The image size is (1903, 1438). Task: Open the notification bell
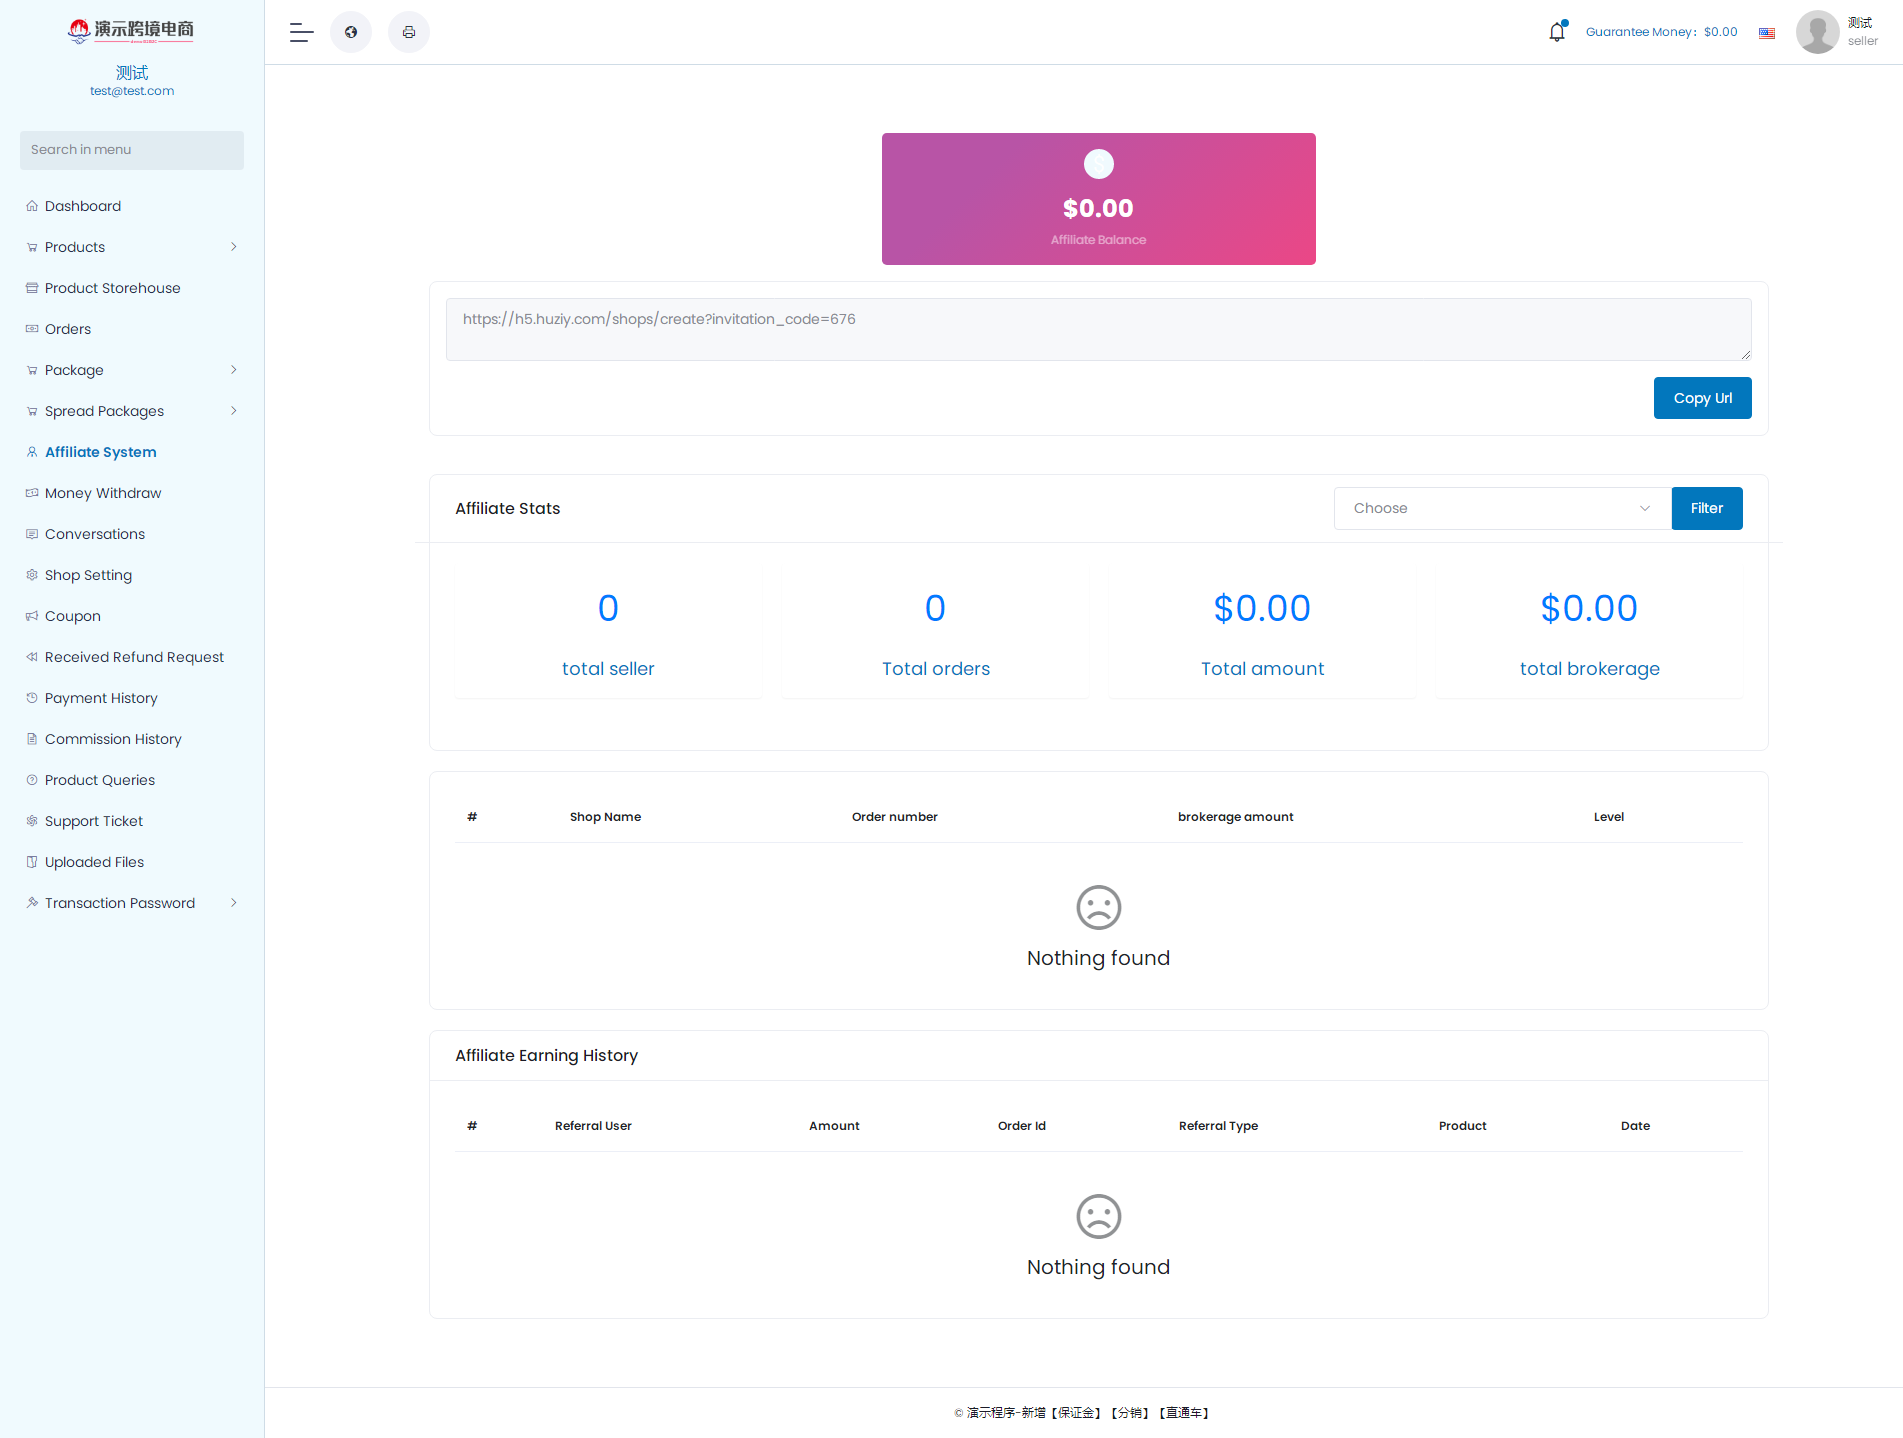point(1557,32)
